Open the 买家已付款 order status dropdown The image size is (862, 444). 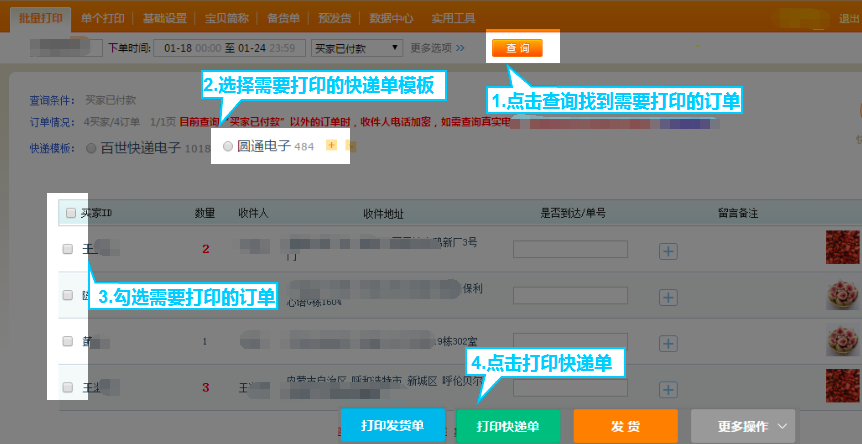tap(356, 47)
